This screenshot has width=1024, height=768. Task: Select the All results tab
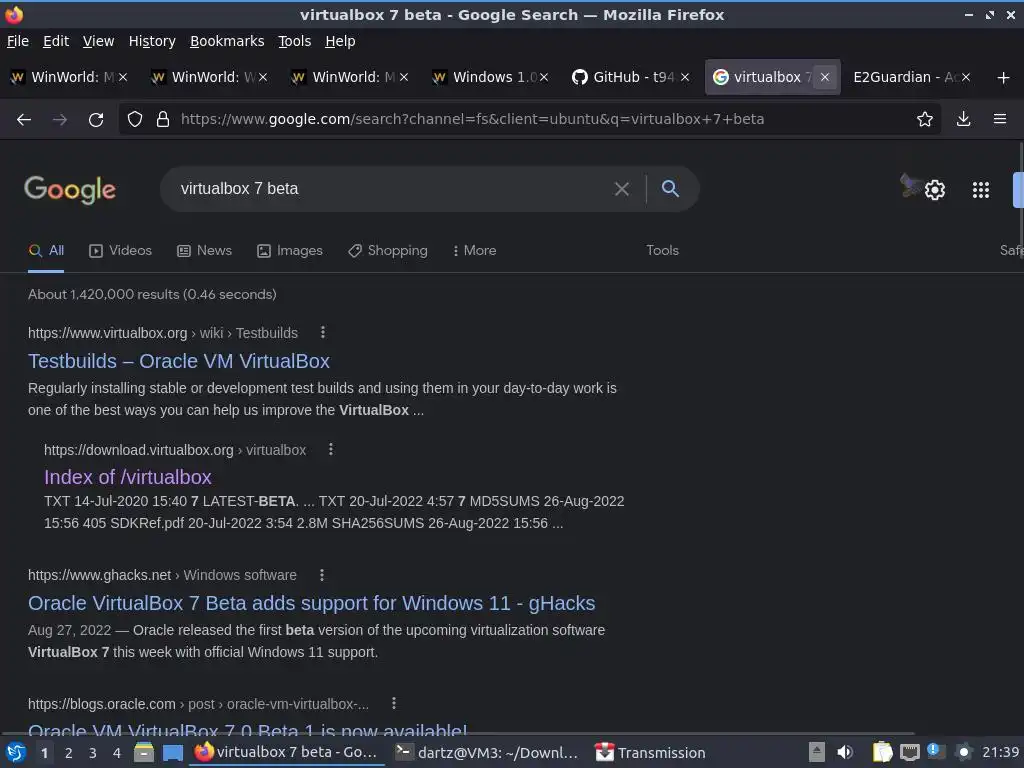tap(46, 251)
